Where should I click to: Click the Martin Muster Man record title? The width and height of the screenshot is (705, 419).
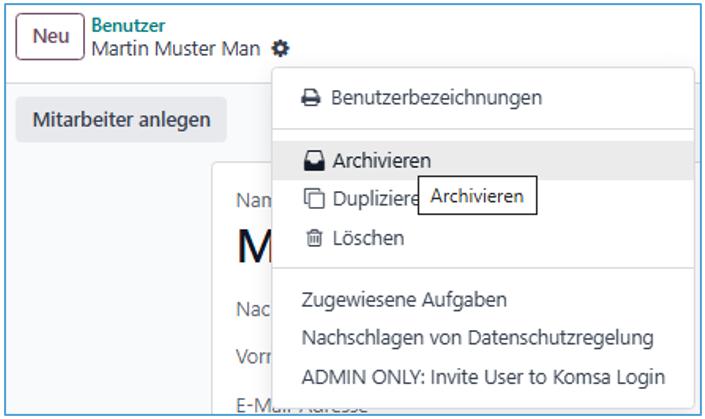[x=175, y=48]
